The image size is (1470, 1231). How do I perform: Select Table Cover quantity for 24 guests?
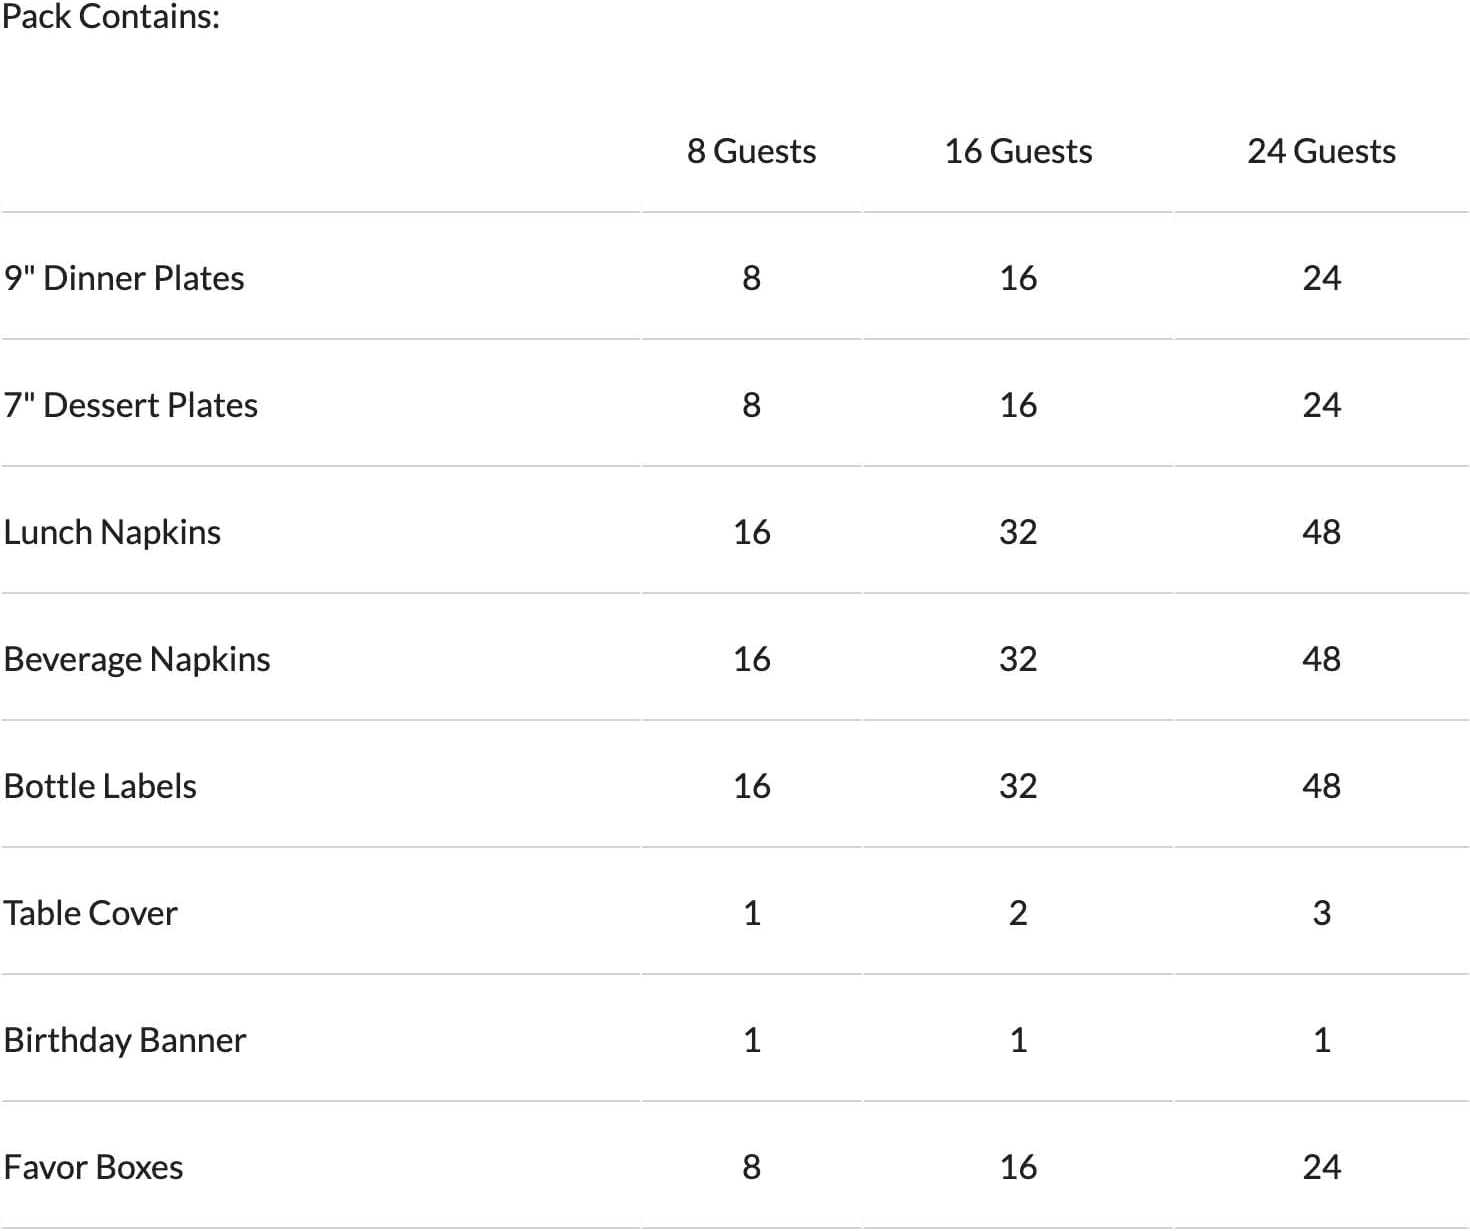click(x=1321, y=913)
